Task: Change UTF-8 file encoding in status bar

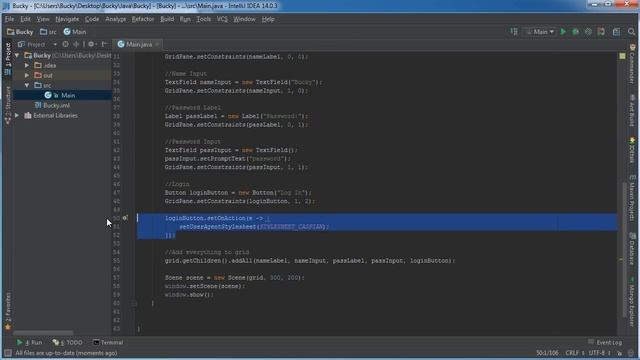Action: [600, 353]
